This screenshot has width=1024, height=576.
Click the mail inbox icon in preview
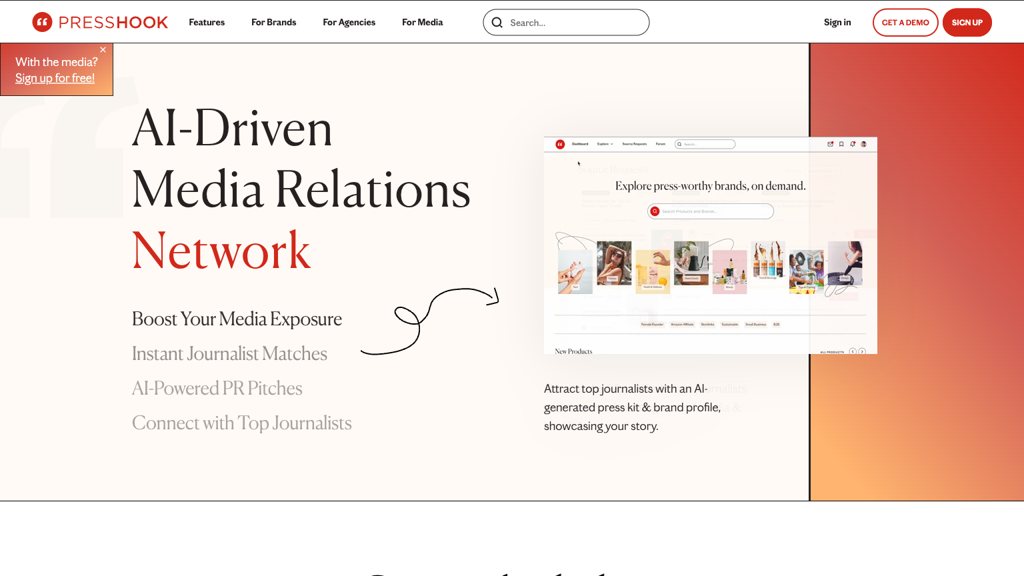(x=830, y=144)
